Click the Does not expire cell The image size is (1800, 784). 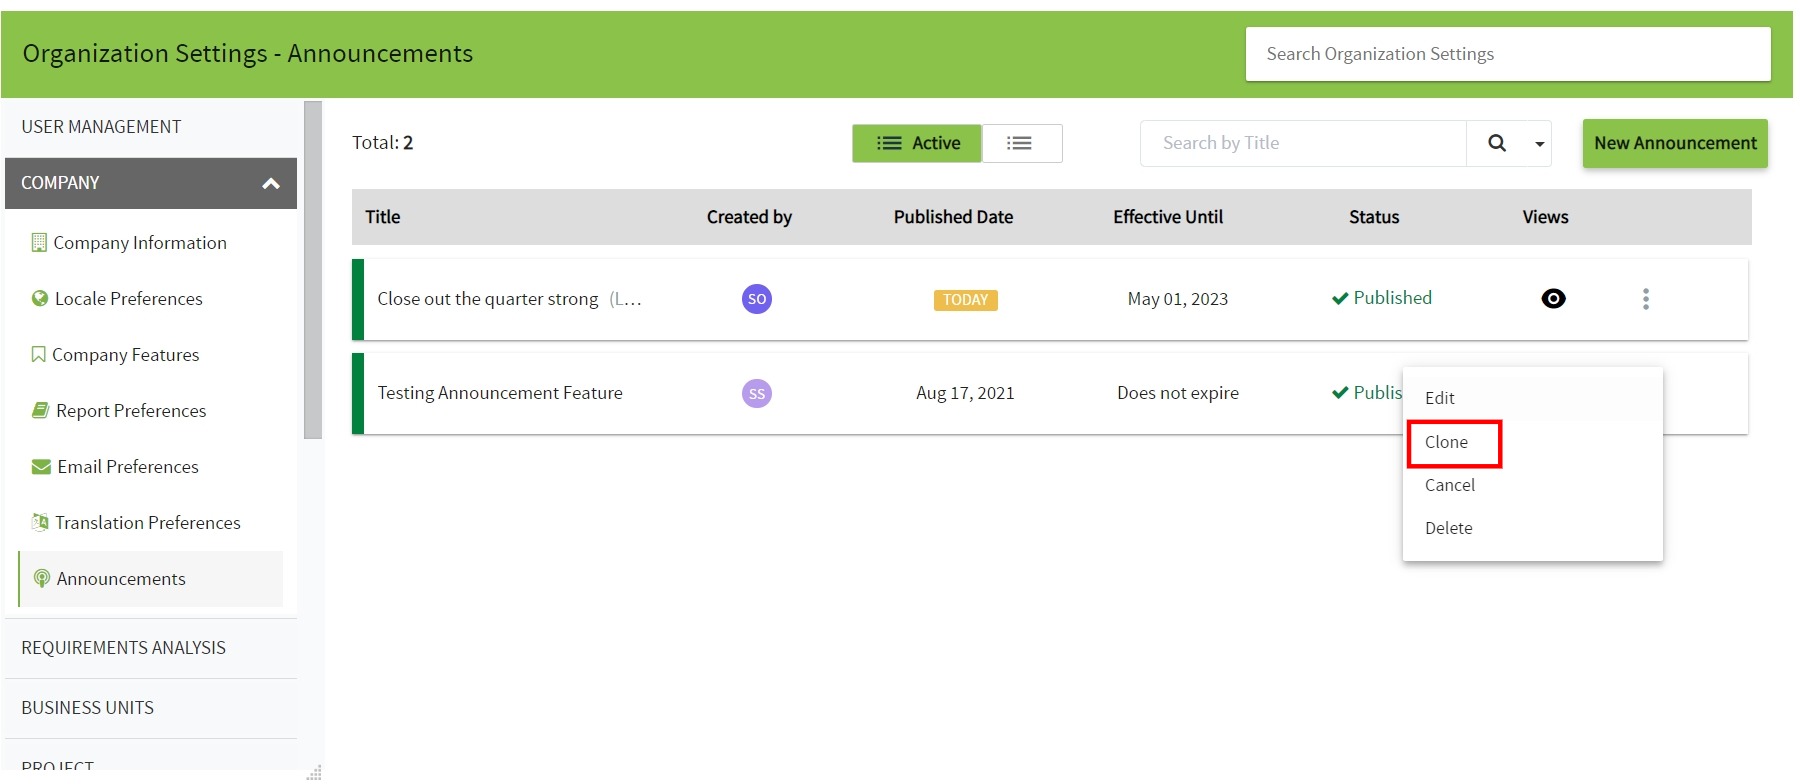(x=1178, y=393)
